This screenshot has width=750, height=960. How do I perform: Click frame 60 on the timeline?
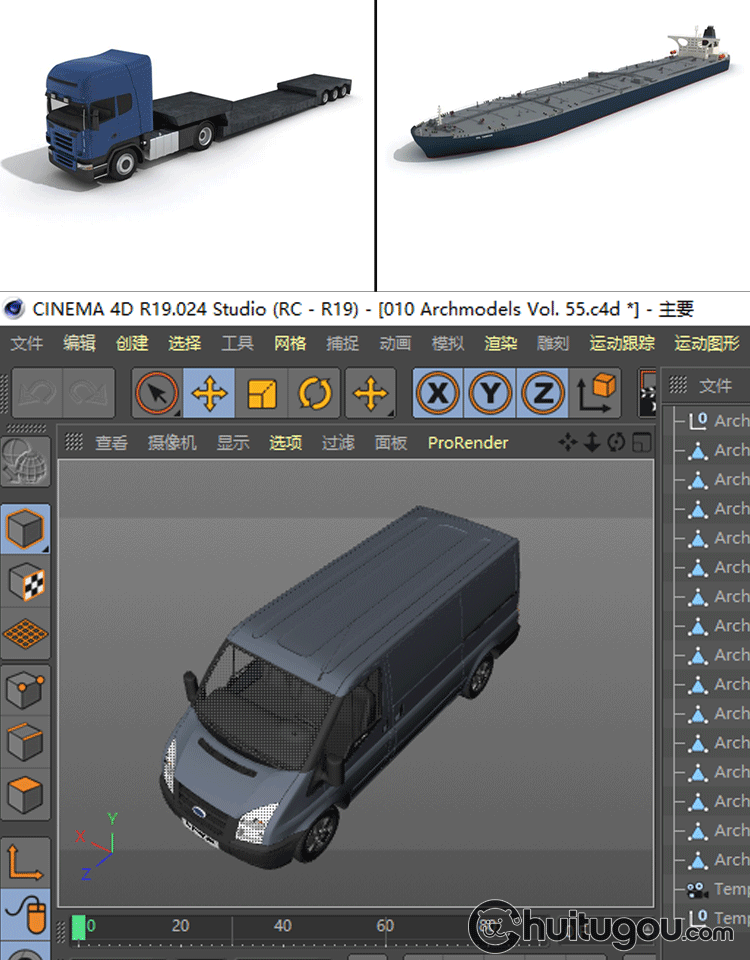coord(384,926)
